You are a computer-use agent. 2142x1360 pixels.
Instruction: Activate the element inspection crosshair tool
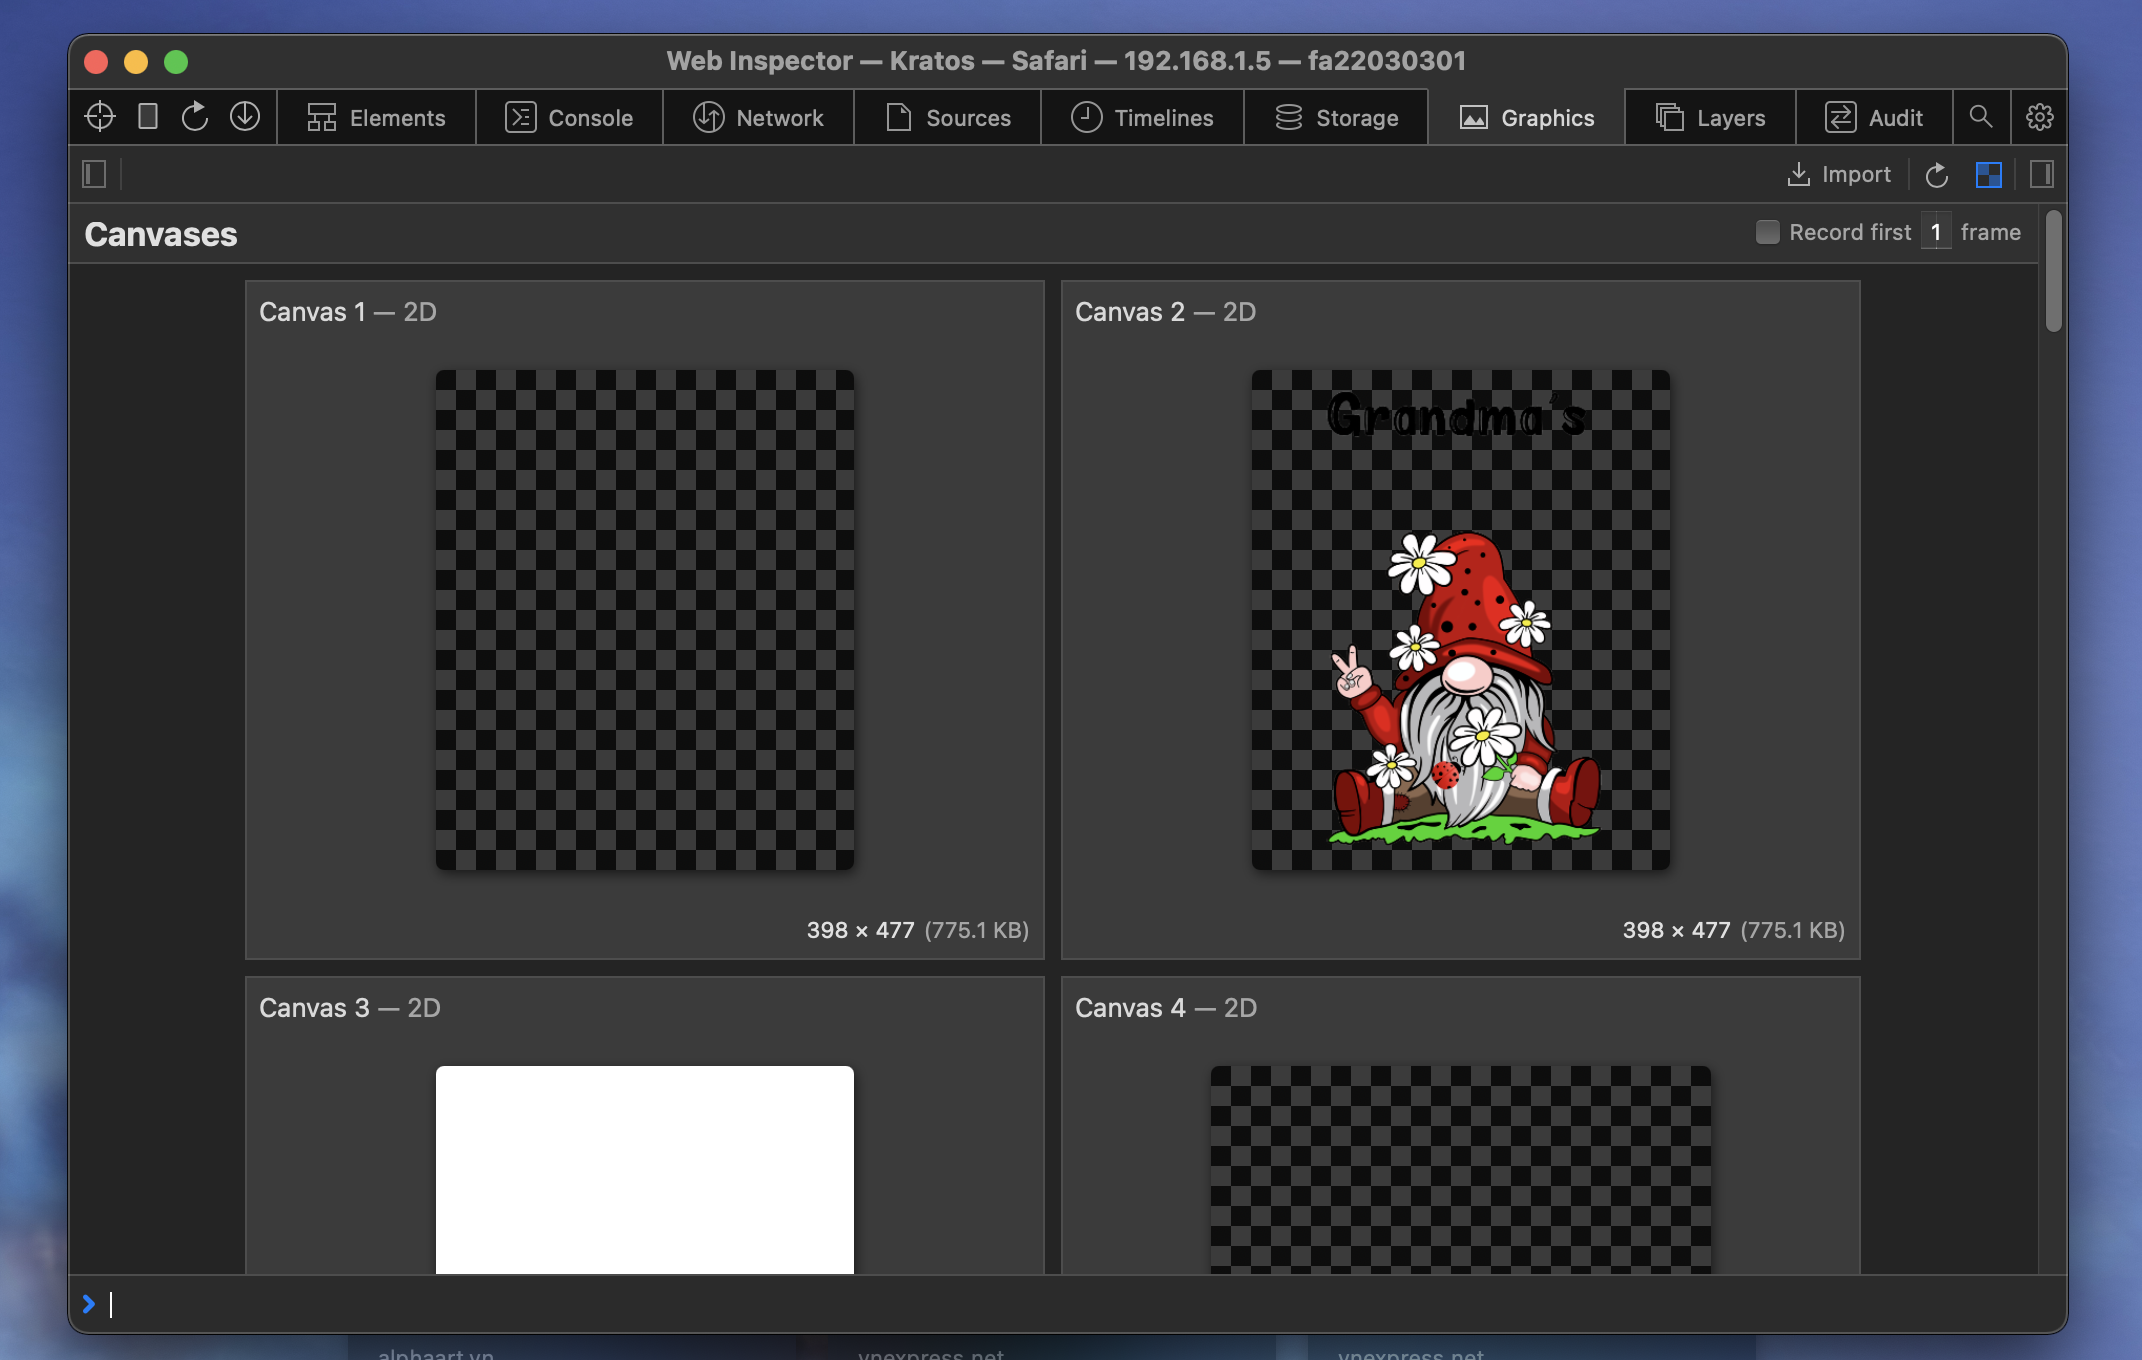[99, 116]
